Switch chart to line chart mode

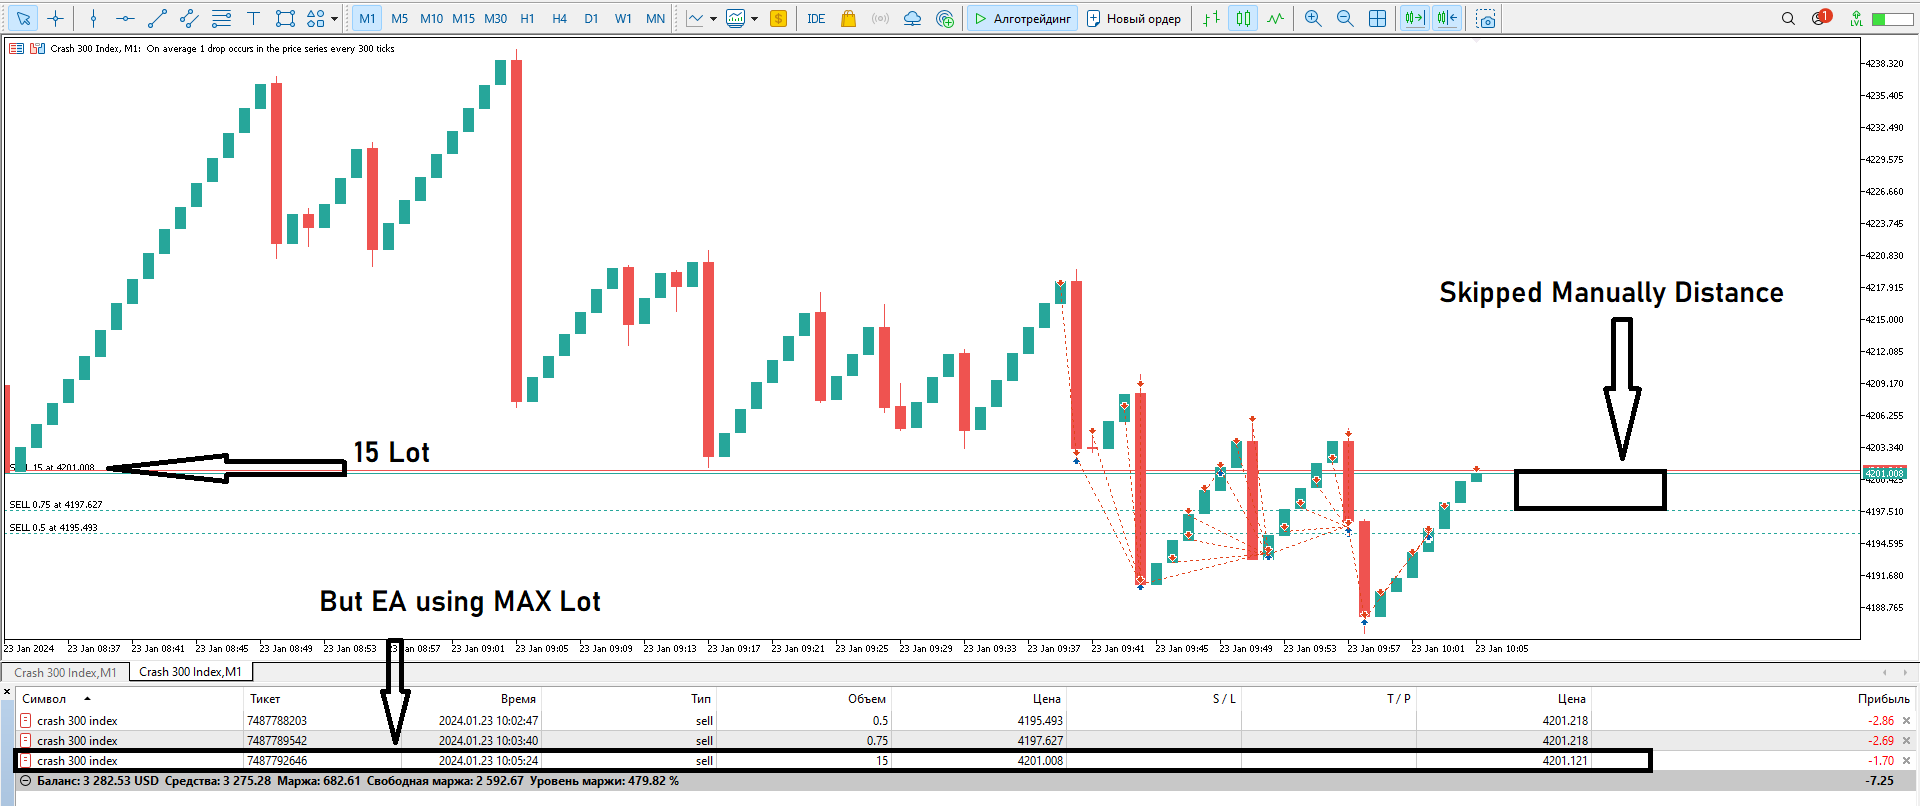pos(1275,18)
